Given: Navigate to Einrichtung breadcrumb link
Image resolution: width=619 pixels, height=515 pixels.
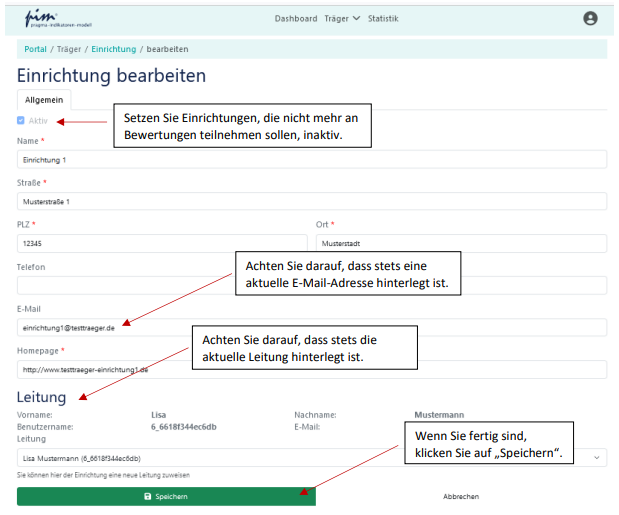Looking at the screenshot, I should pos(113,49).
